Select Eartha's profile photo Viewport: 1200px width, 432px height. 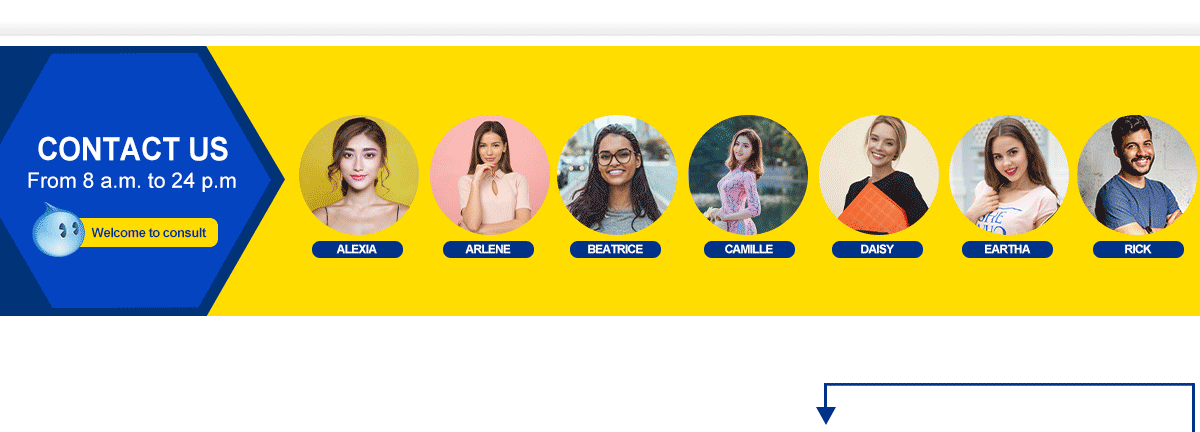coord(1009,175)
